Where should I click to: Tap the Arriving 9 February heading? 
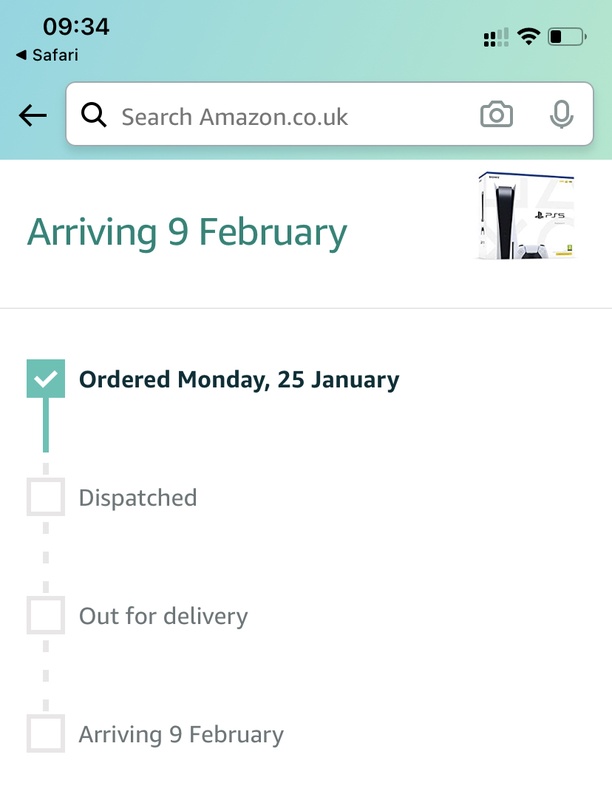coord(187,232)
